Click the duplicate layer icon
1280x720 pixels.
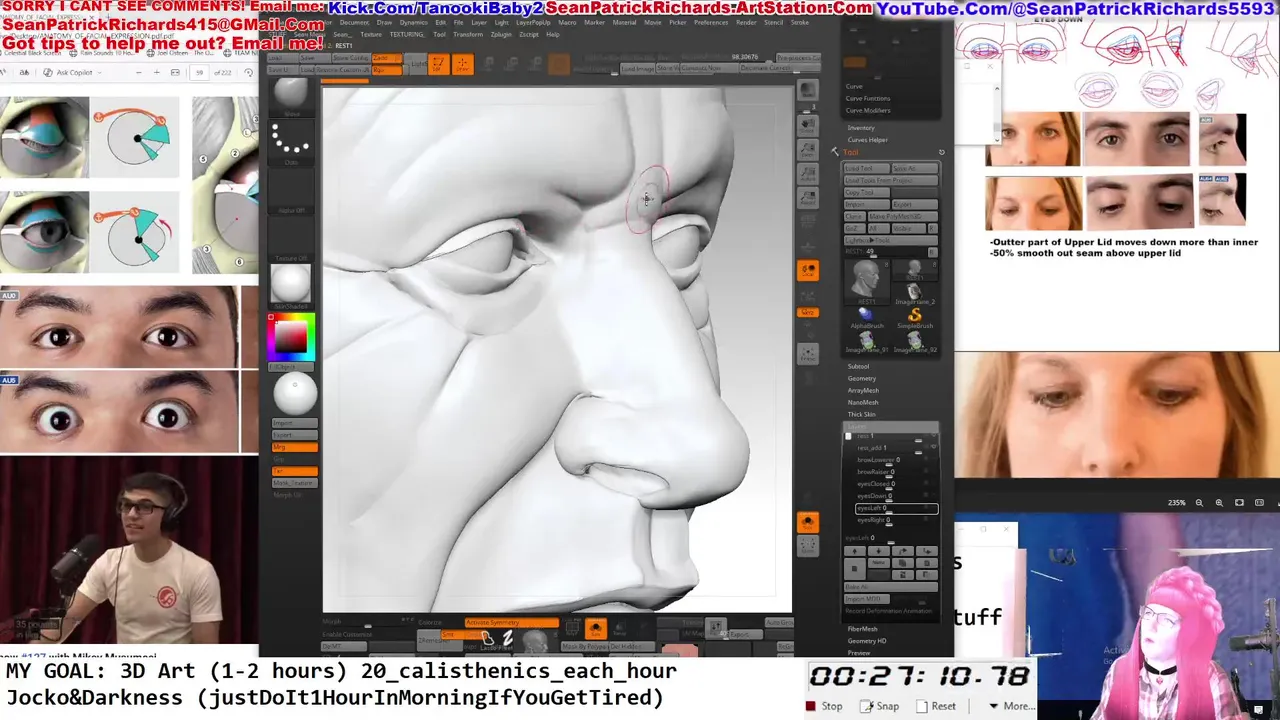point(903,563)
